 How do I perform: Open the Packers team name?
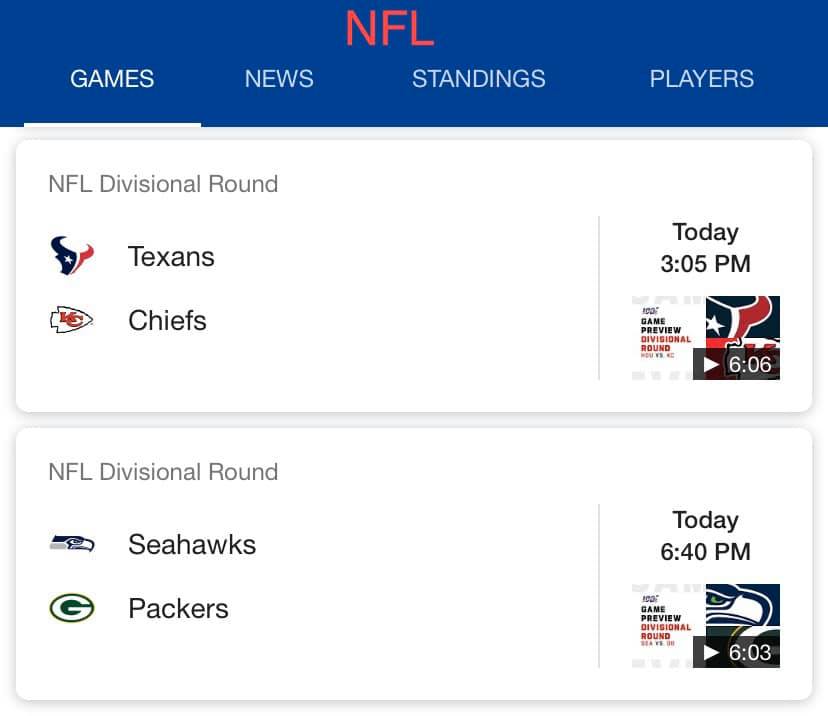click(x=178, y=608)
